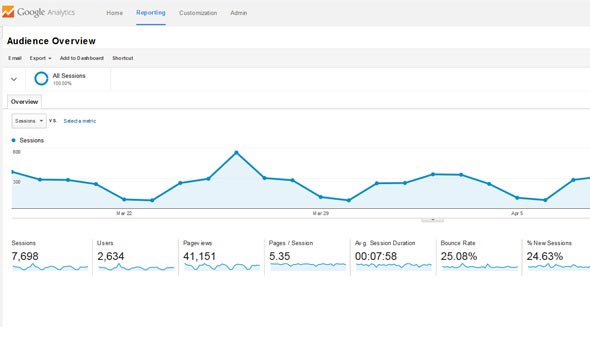The width and height of the screenshot is (590, 361).
Task: Open the Export dropdown menu
Action: point(40,58)
